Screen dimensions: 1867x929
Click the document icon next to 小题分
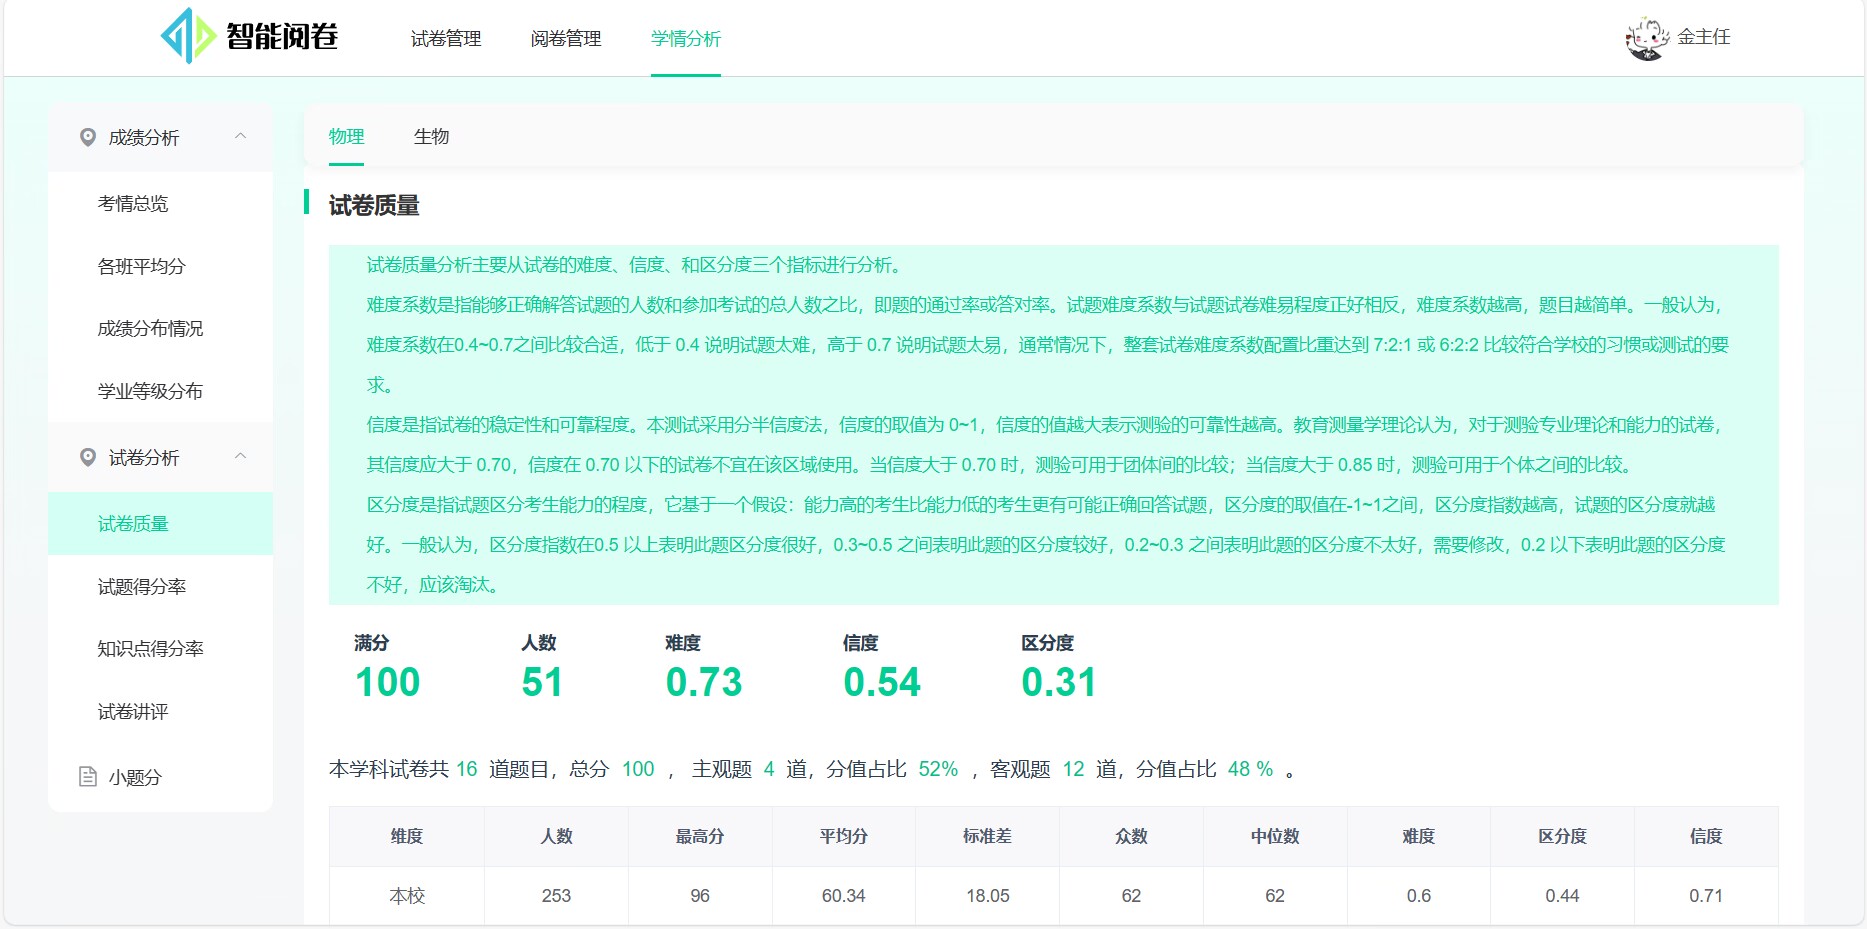pyautogui.click(x=86, y=776)
